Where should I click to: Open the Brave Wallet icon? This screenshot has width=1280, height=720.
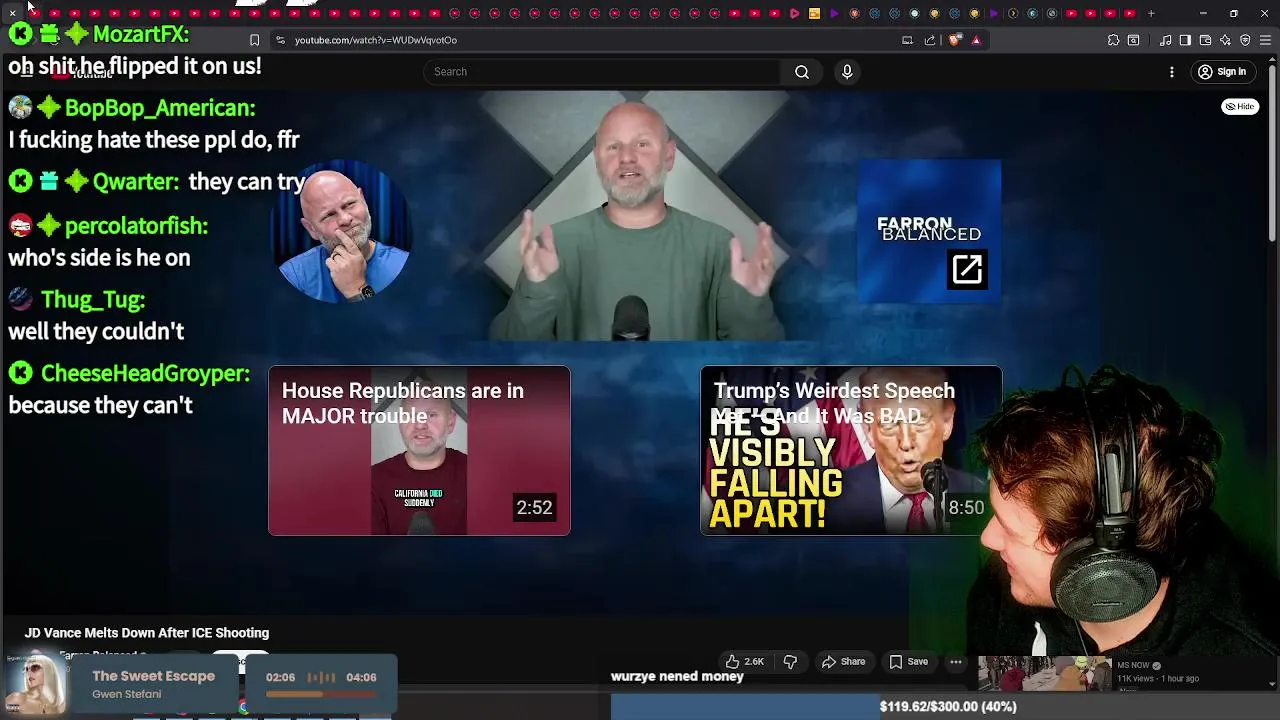pos(1205,40)
